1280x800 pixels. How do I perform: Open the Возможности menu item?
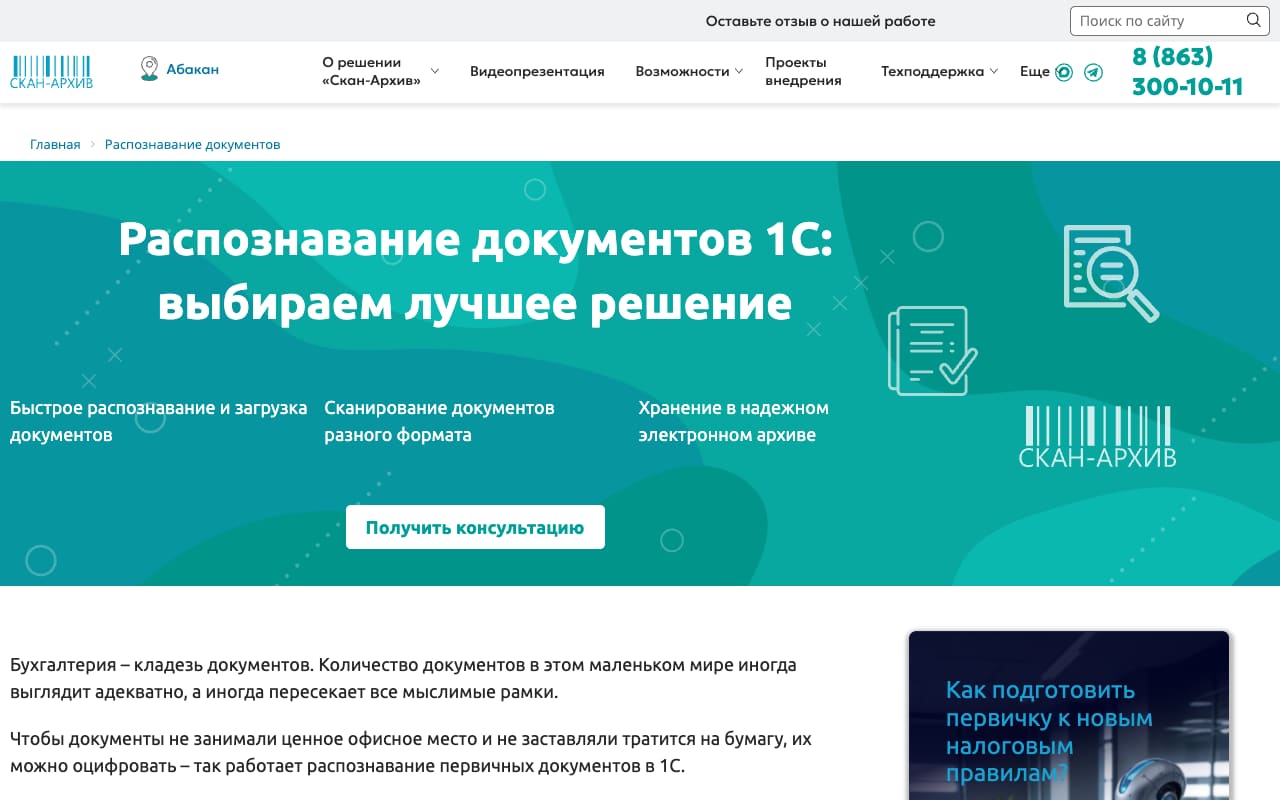682,71
